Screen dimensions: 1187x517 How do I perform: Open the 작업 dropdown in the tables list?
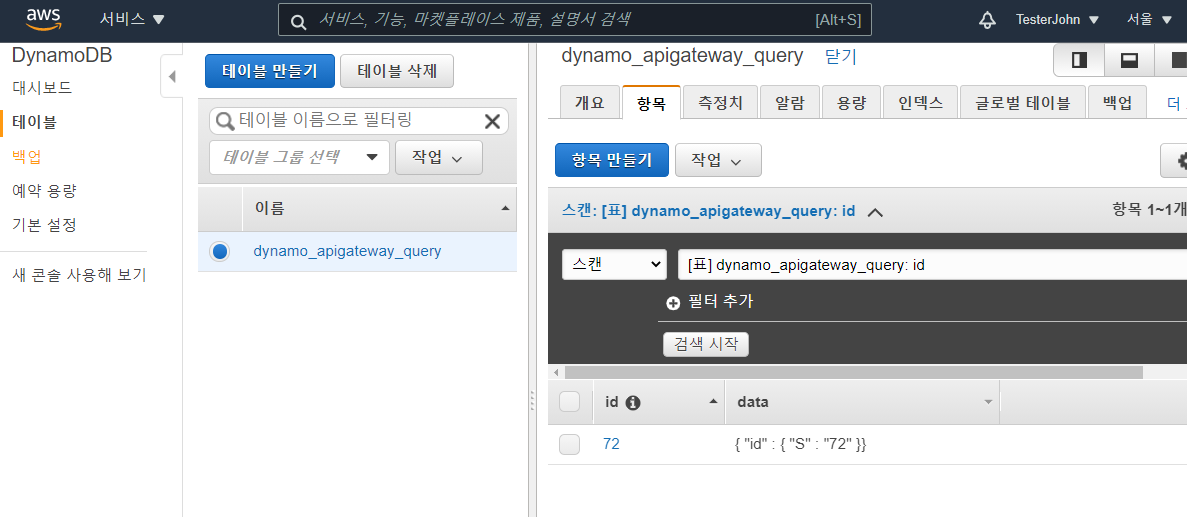[439, 157]
